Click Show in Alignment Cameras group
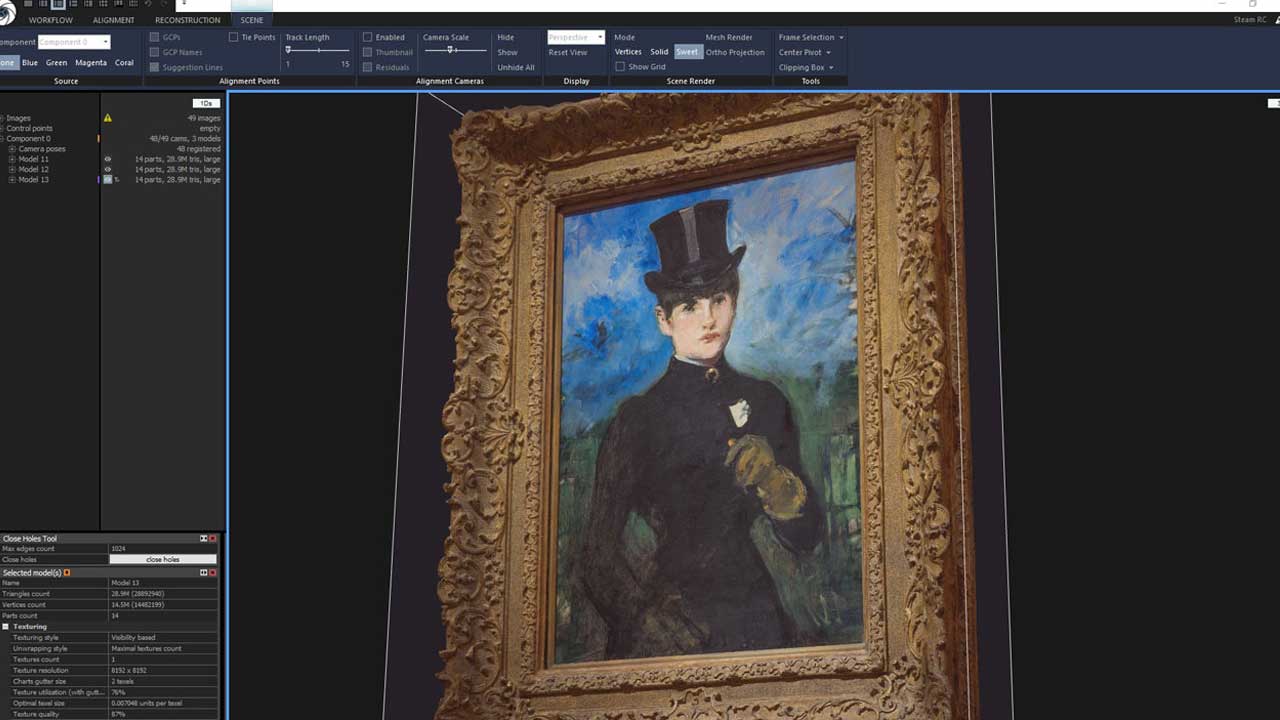This screenshot has width=1280, height=720. click(507, 52)
